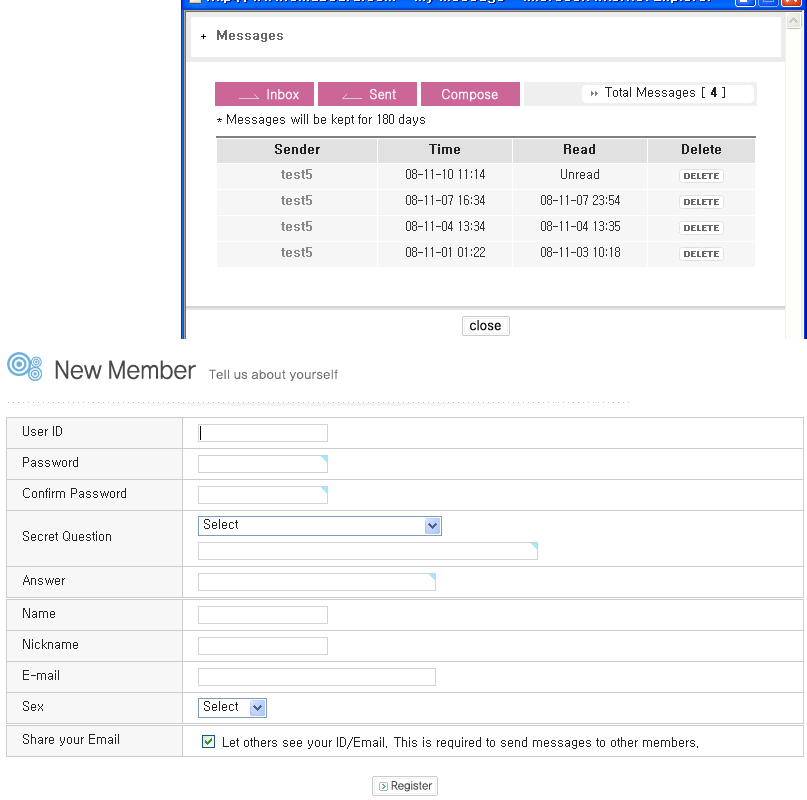Open the Inbox tab
The image size is (807, 800).
coord(264,94)
